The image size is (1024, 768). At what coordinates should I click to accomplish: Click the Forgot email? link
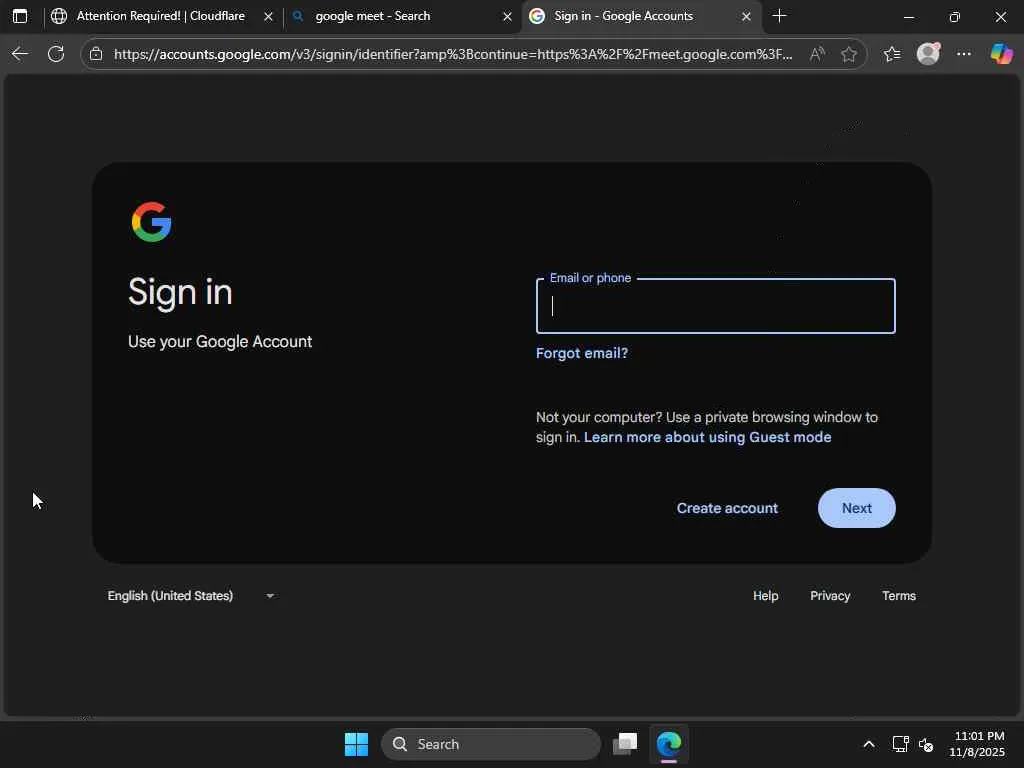pos(582,353)
